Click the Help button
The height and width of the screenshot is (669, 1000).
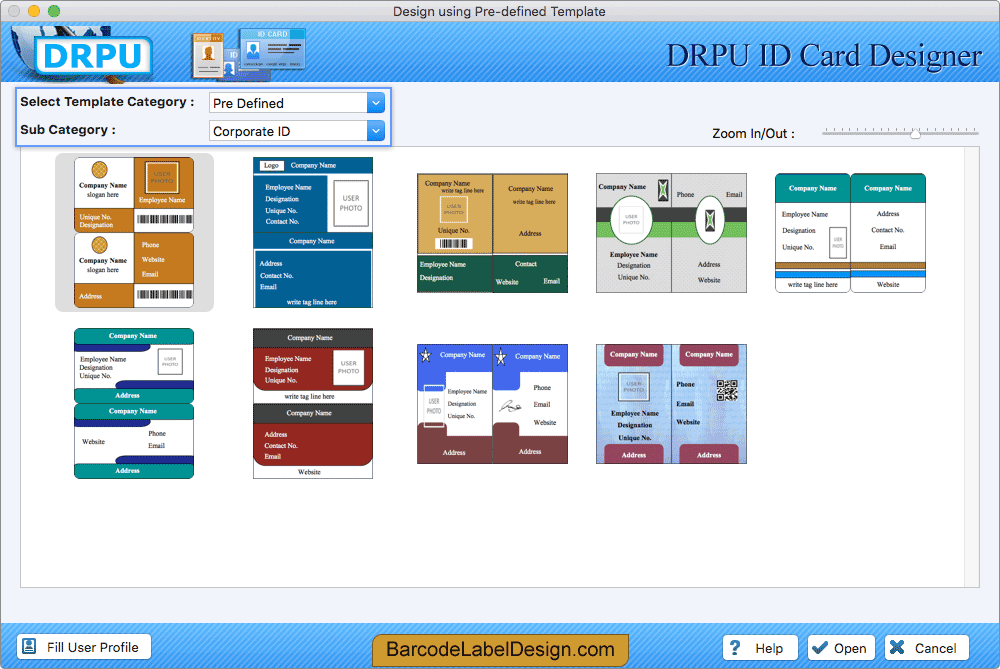pyautogui.click(x=760, y=648)
